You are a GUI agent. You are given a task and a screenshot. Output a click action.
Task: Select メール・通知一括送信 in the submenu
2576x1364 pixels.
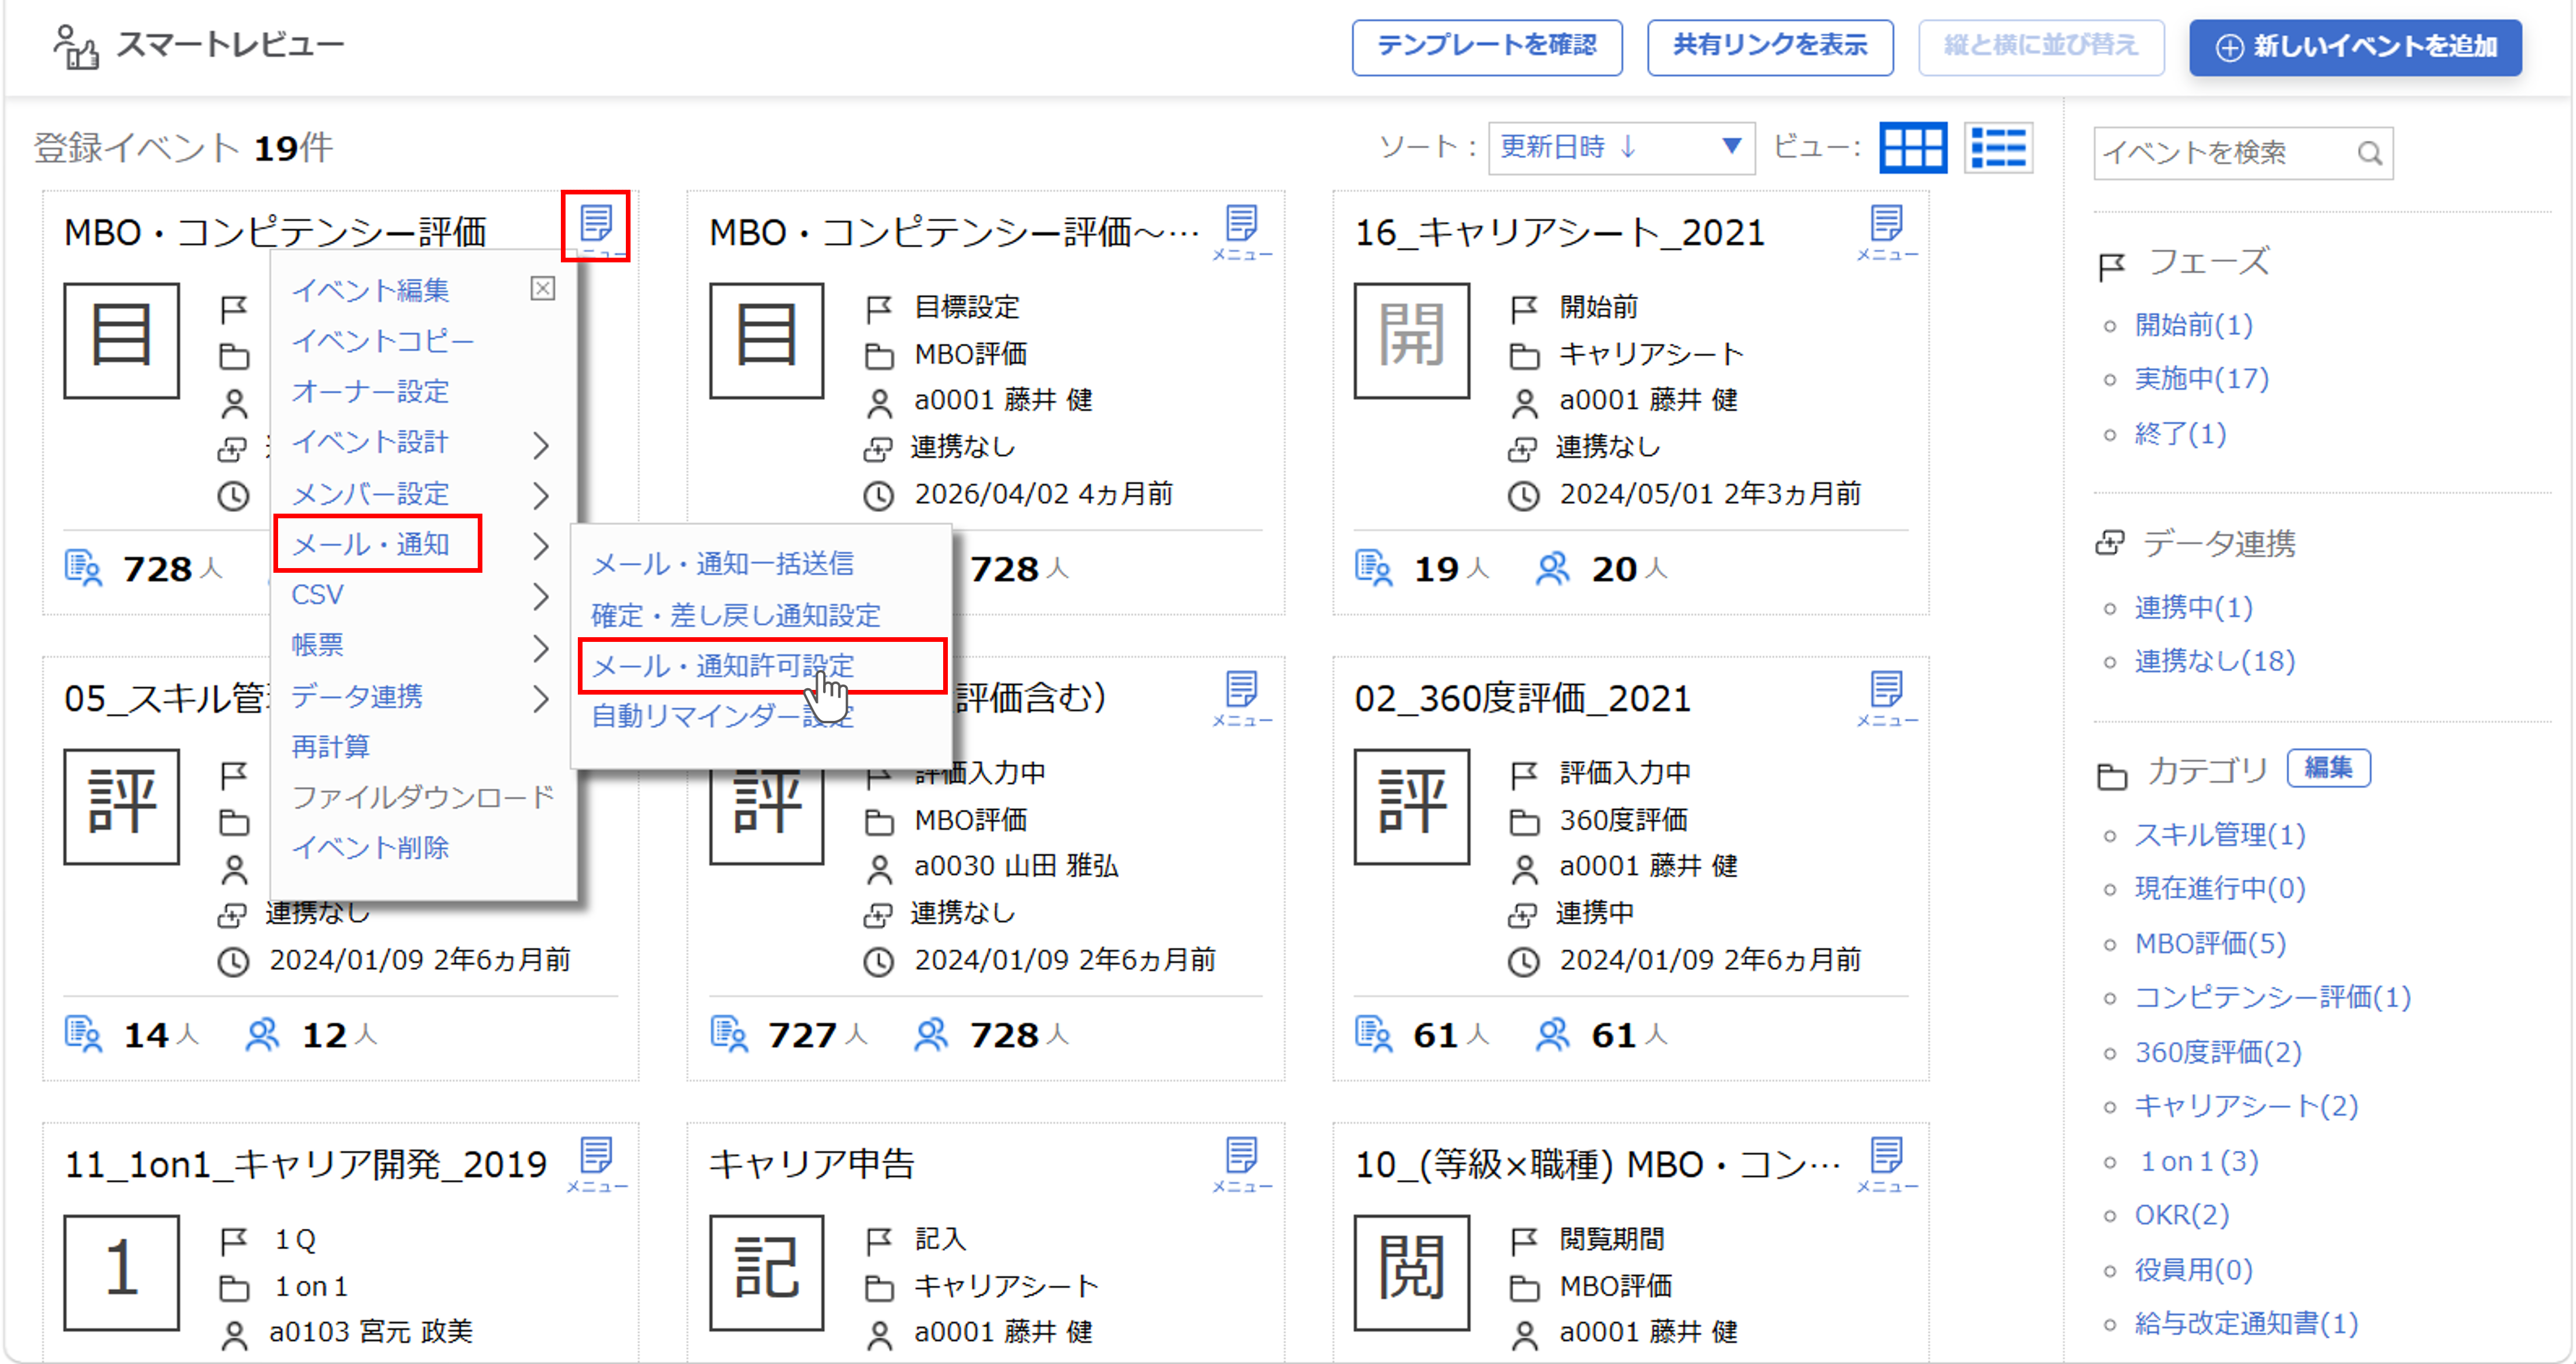[723, 564]
